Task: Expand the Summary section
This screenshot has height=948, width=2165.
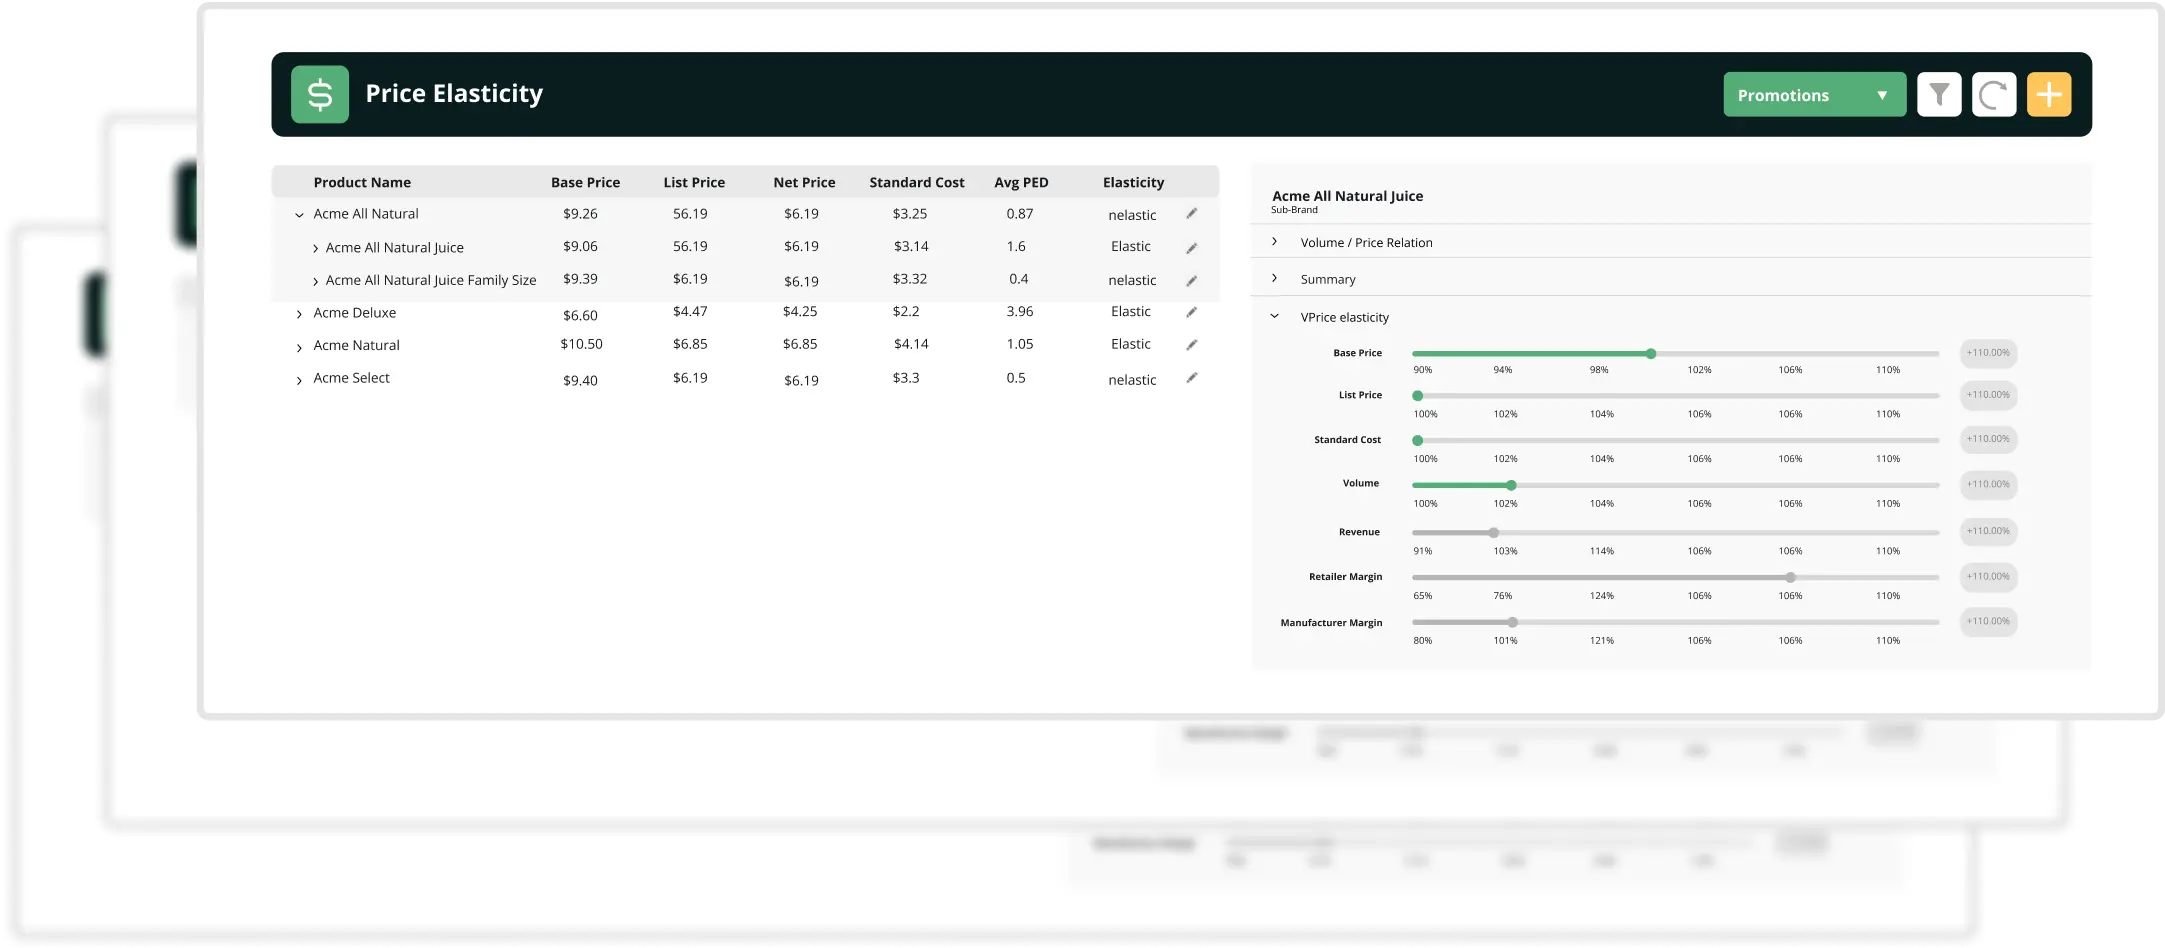Action: pos(1274,278)
